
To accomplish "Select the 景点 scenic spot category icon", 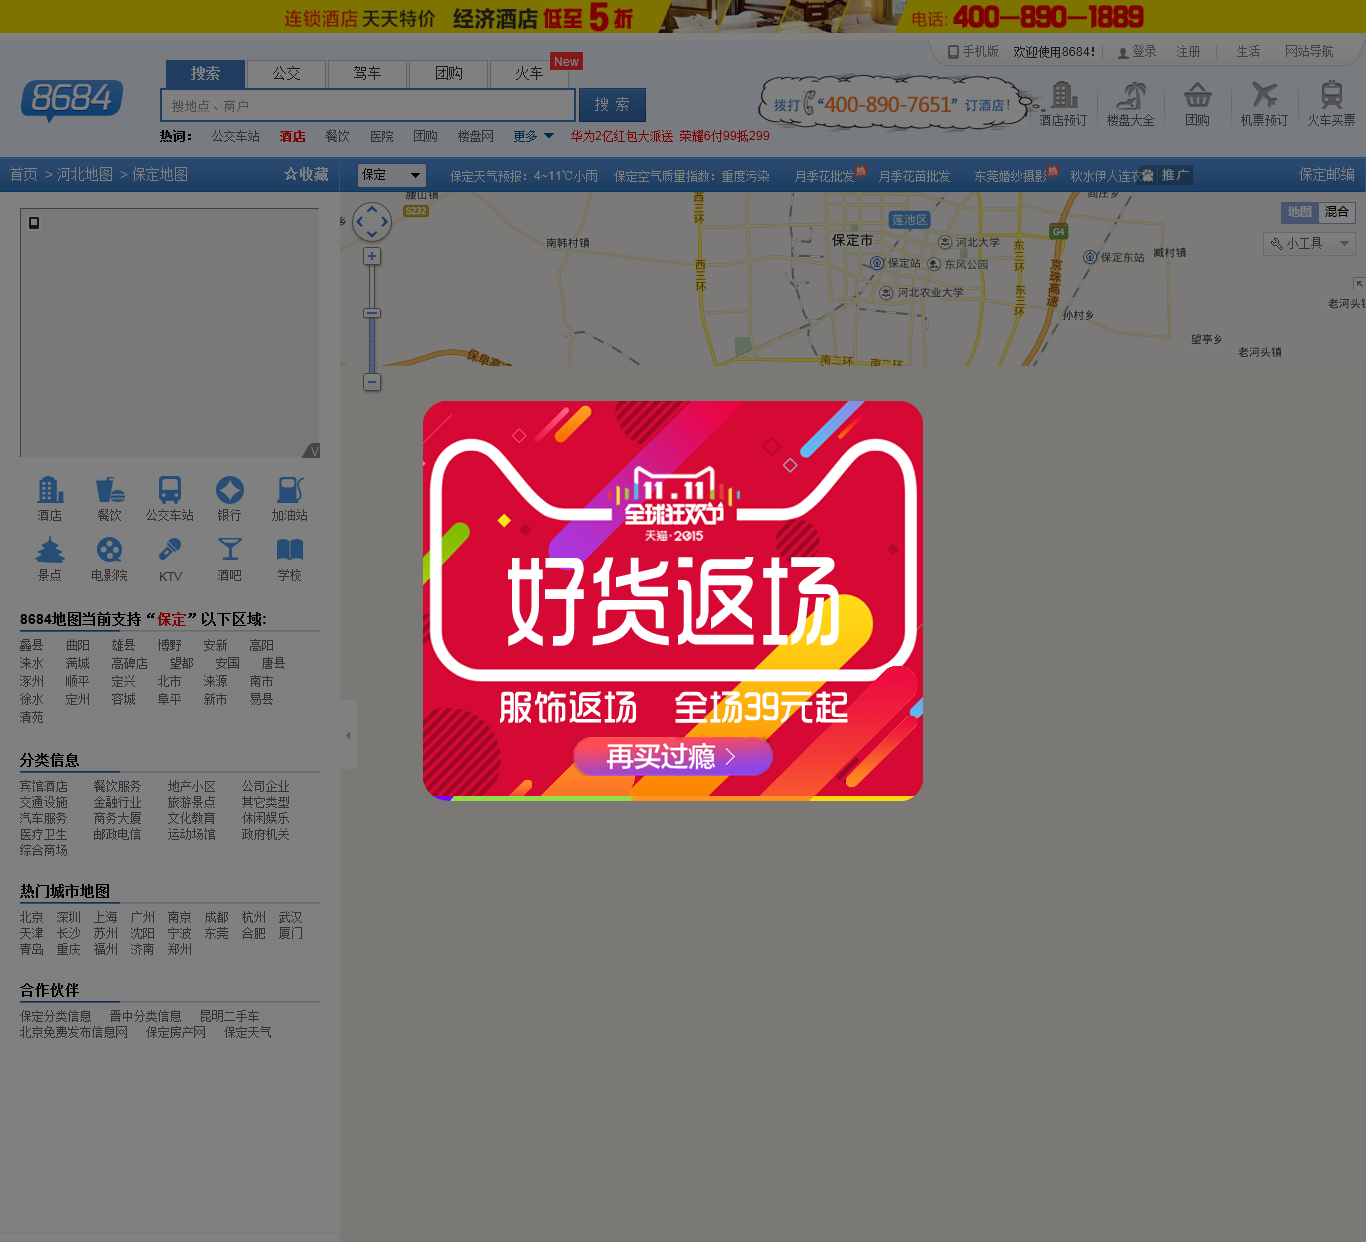I will click(50, 559).
